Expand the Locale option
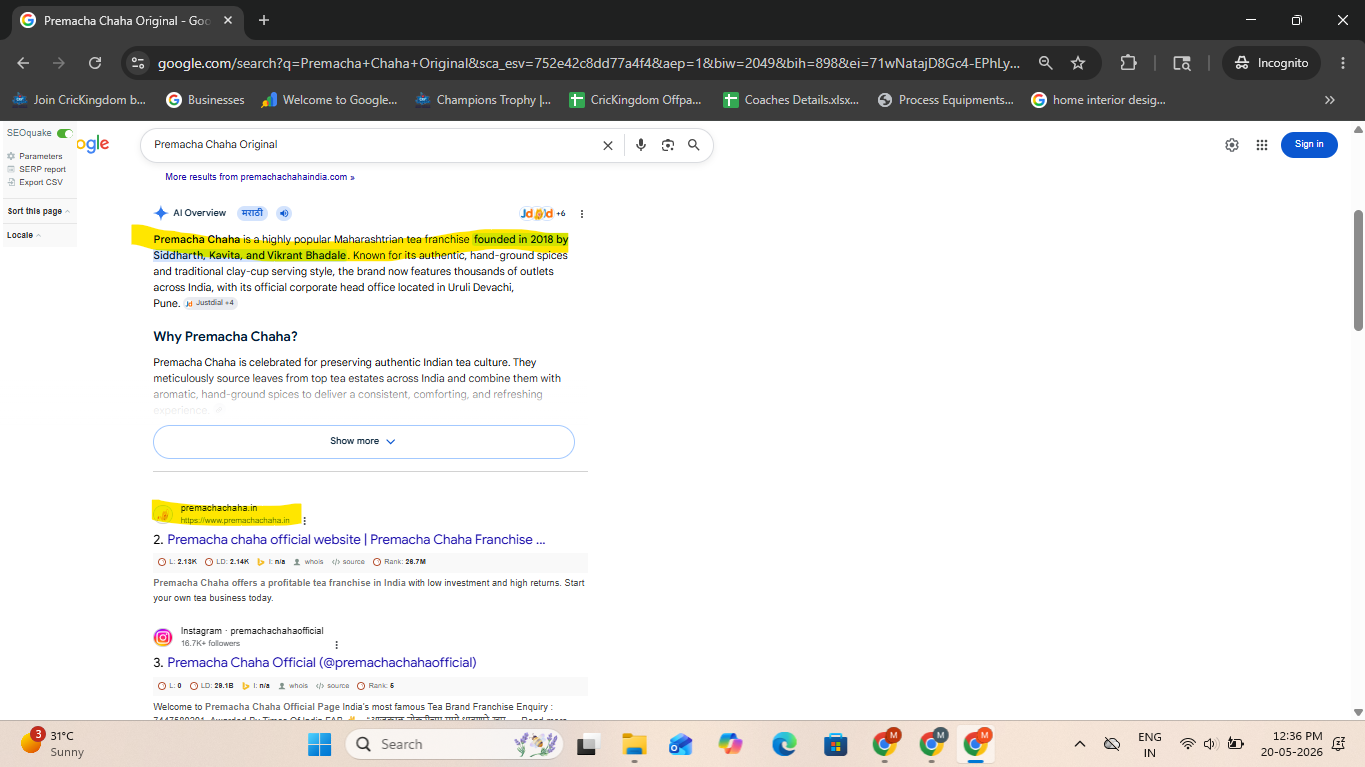1365x767 pixels. point(24,235)
